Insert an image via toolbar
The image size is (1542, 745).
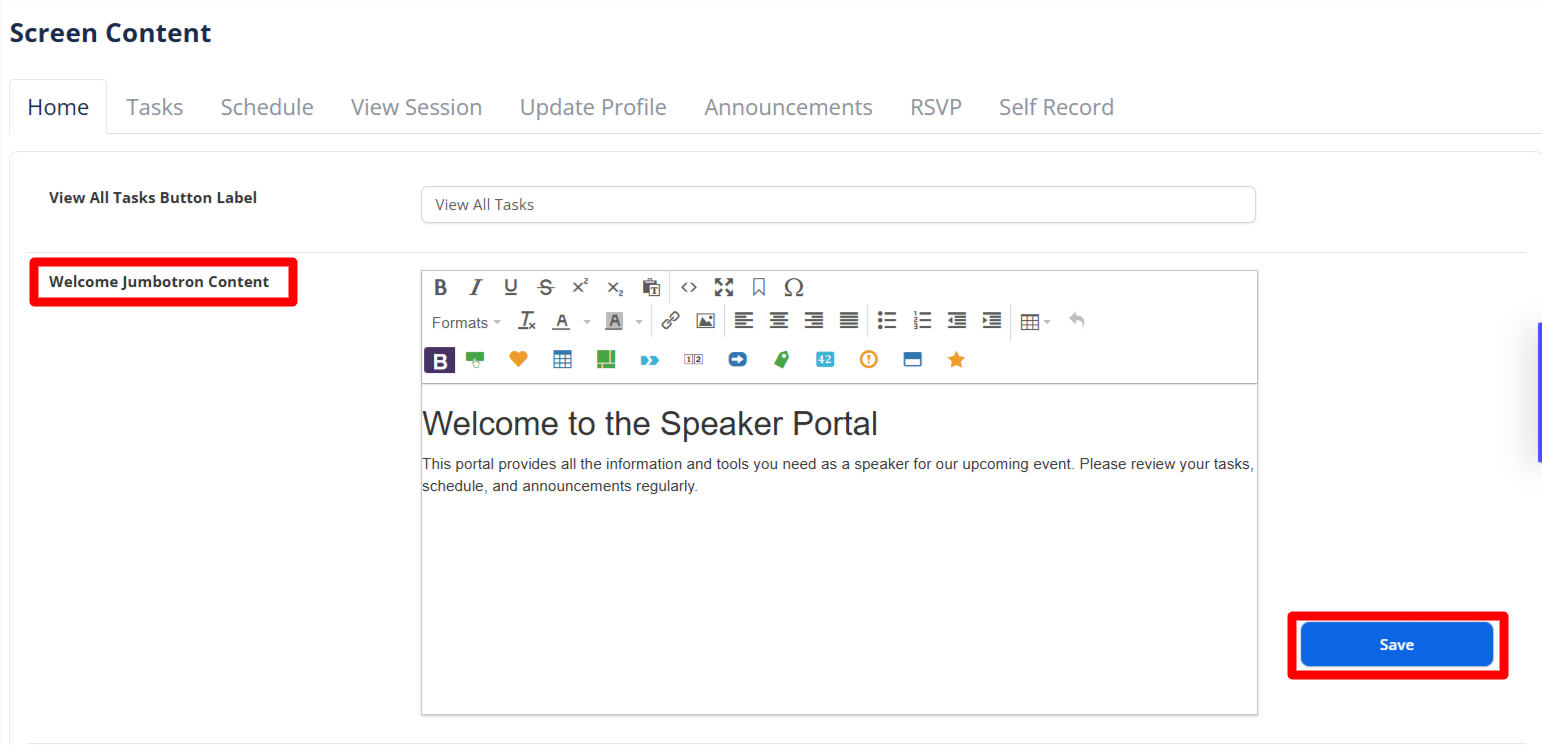pyautogui.click(x=705, y=321)
